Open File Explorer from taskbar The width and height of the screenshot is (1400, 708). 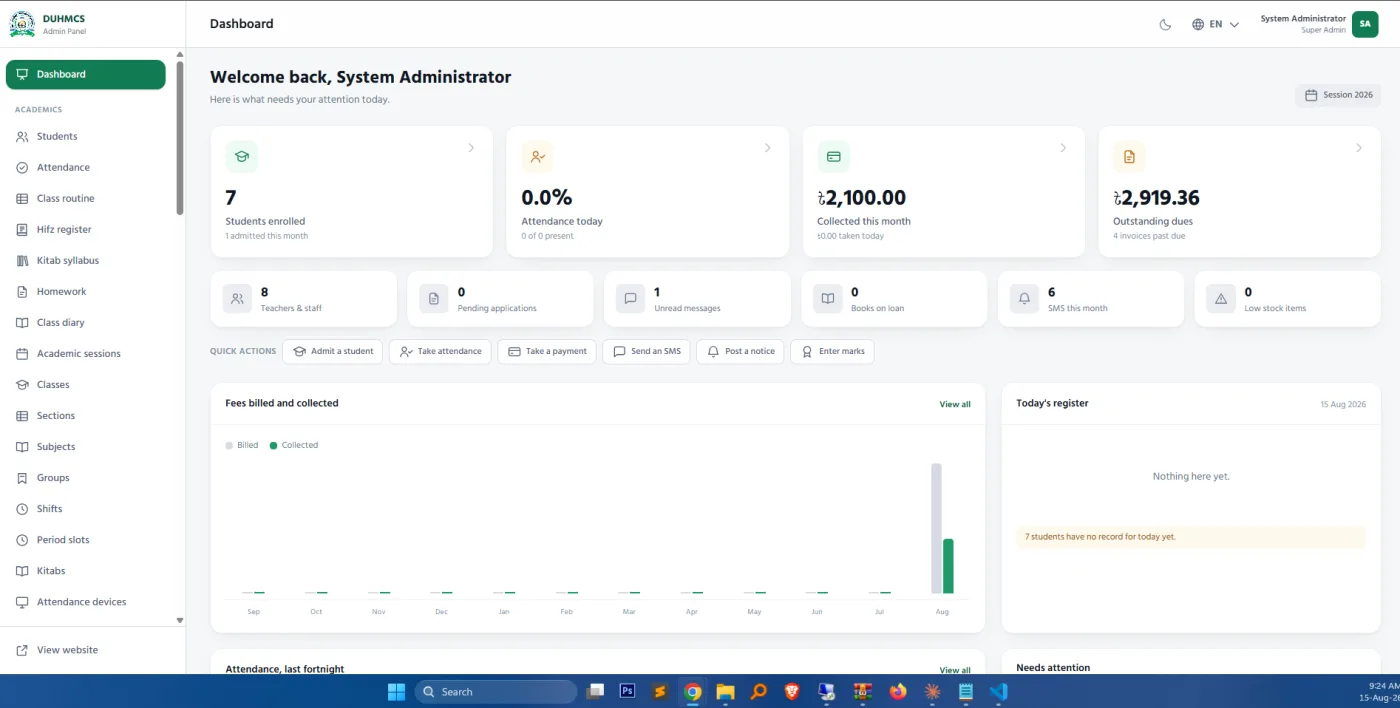point(725,691)
